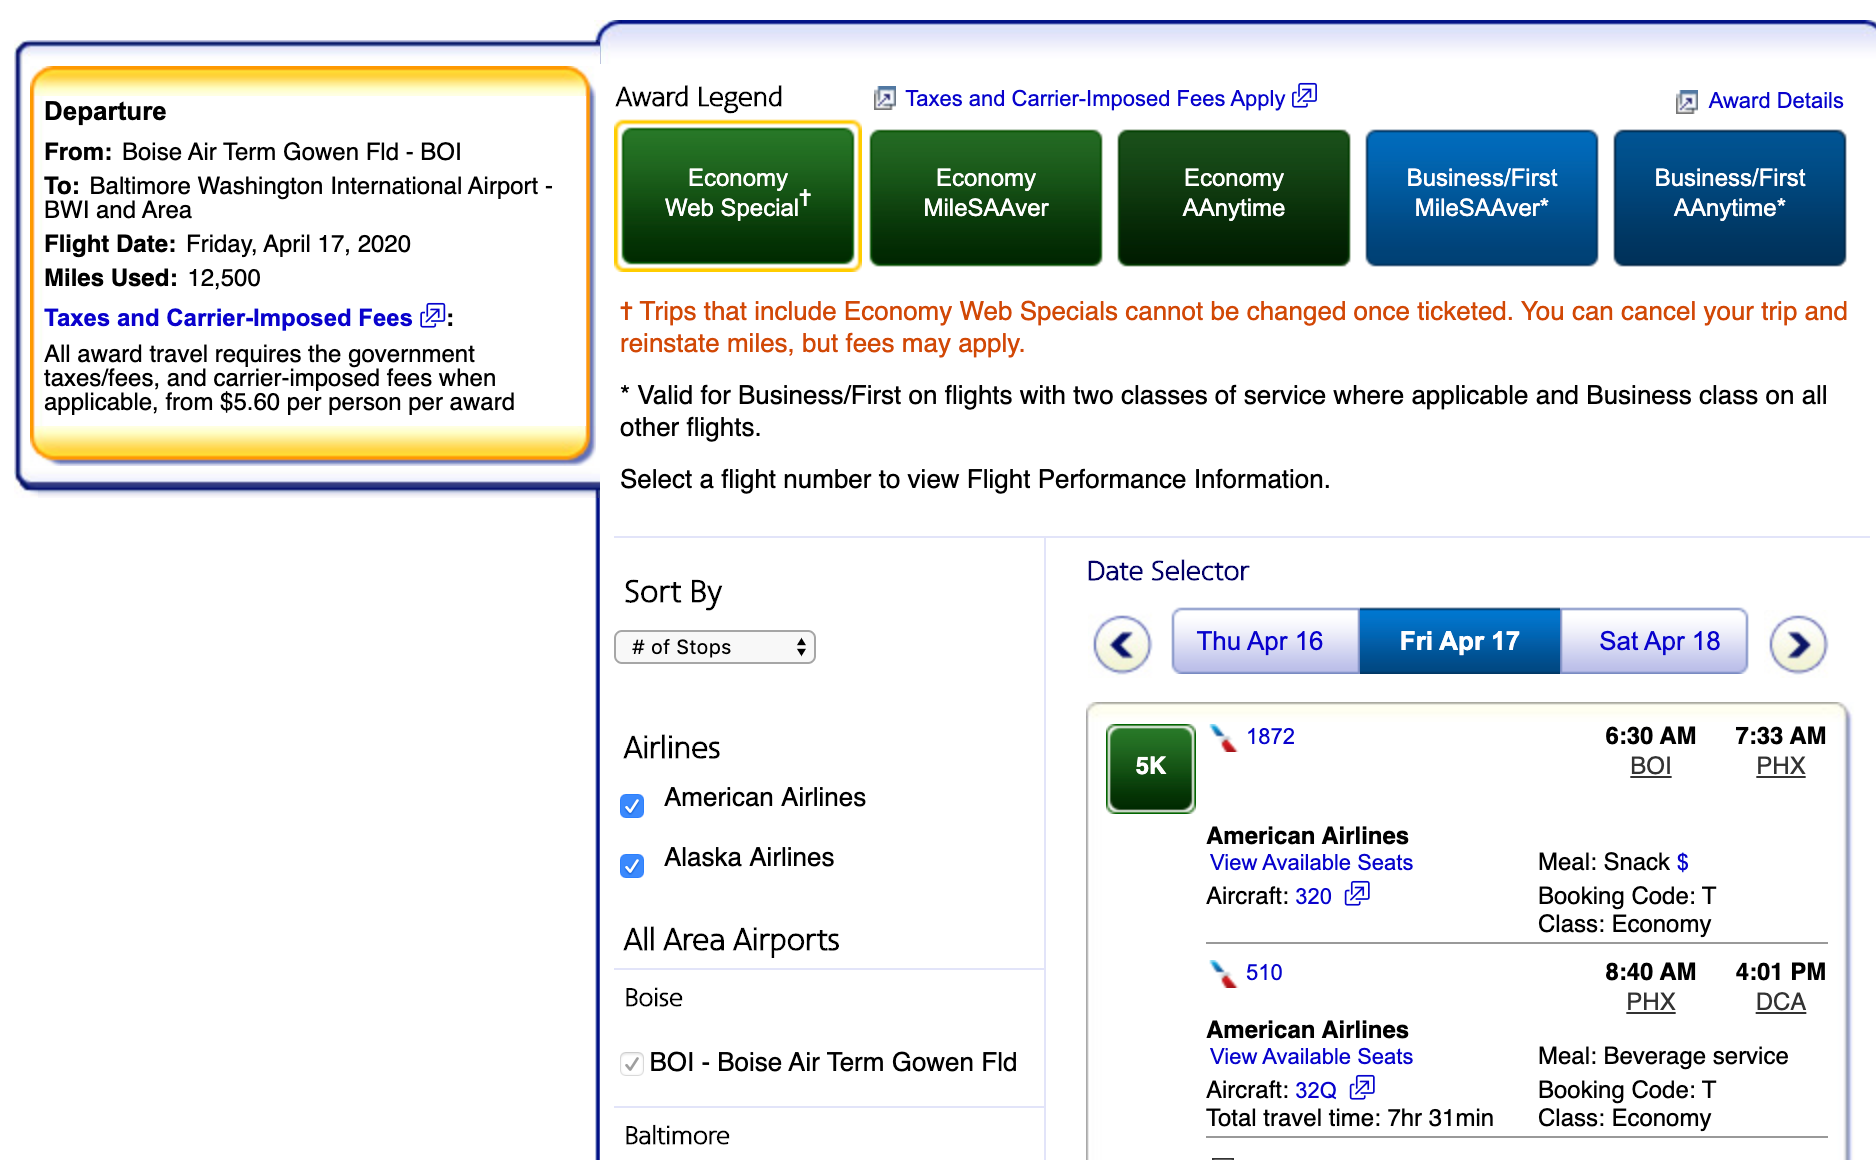The width and height of the screenshot is (1876, 1160).
Task: Click the next date arrow icon
Action: point(1797,644)
